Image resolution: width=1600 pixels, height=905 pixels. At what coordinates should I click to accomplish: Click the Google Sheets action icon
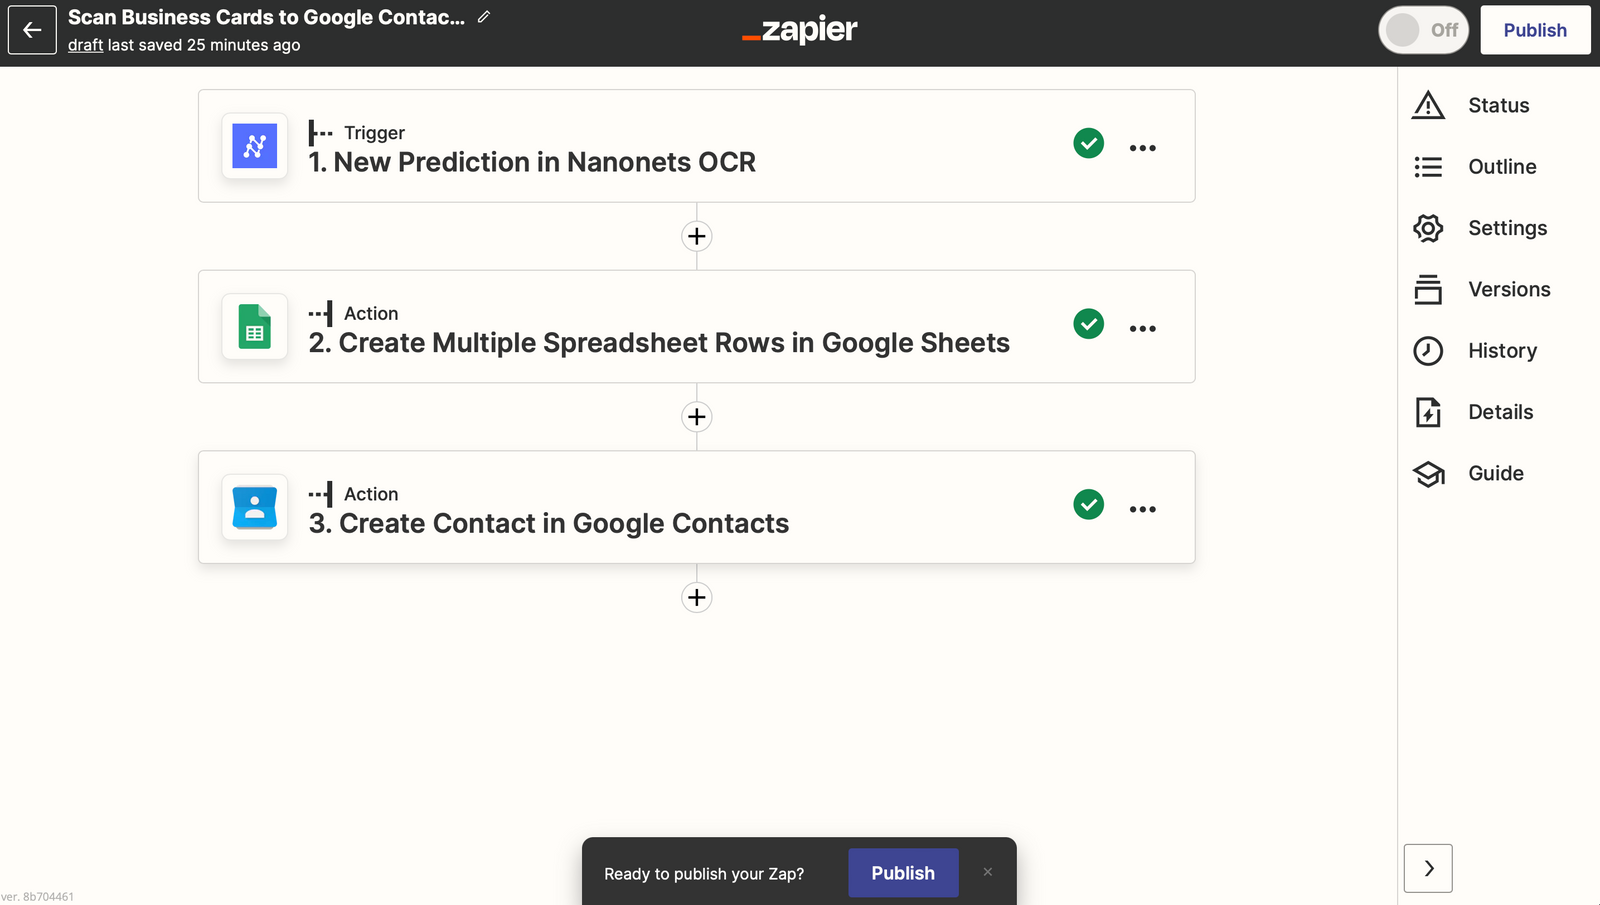pos(254,327)
